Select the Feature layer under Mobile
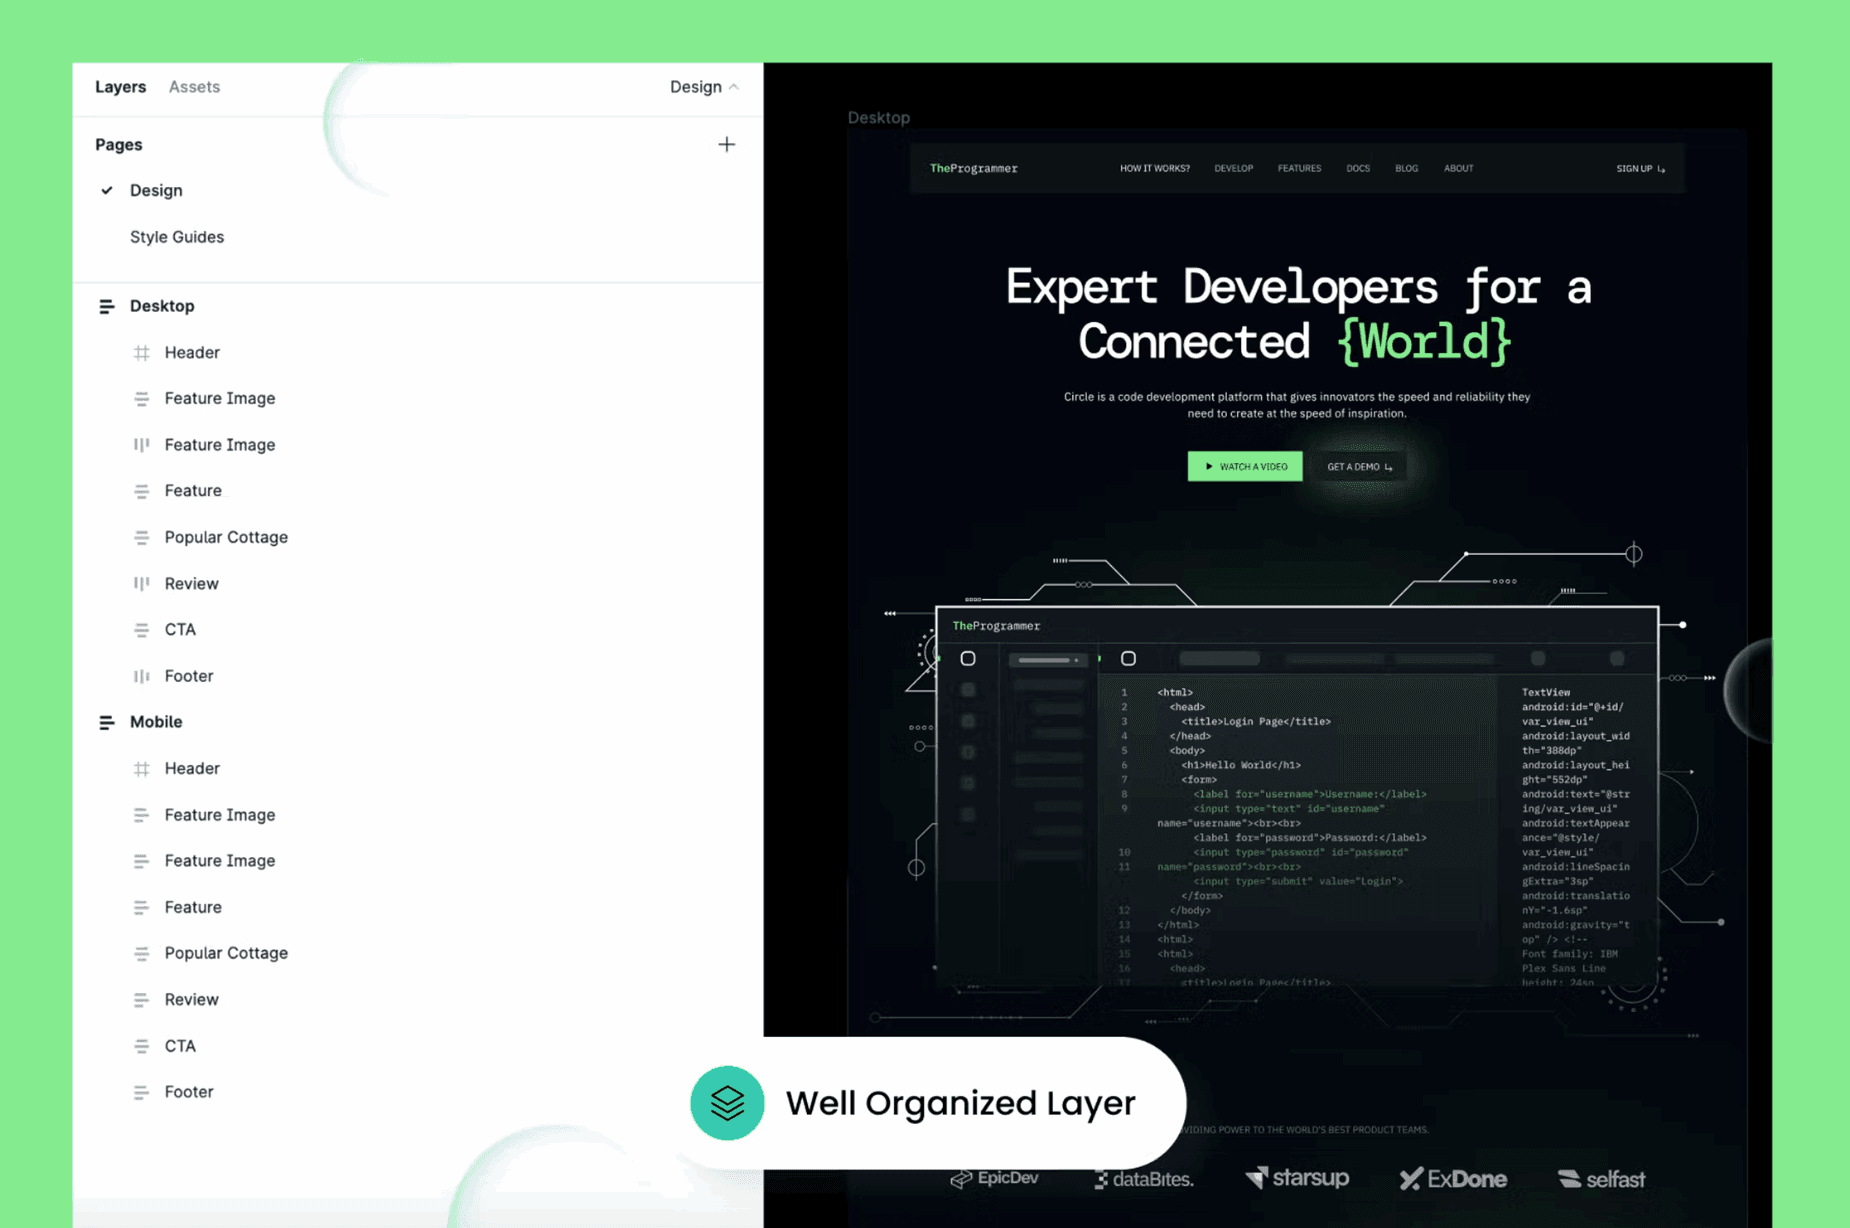The width and height of the screenshot is (1850, 1228). pos(193,907)
